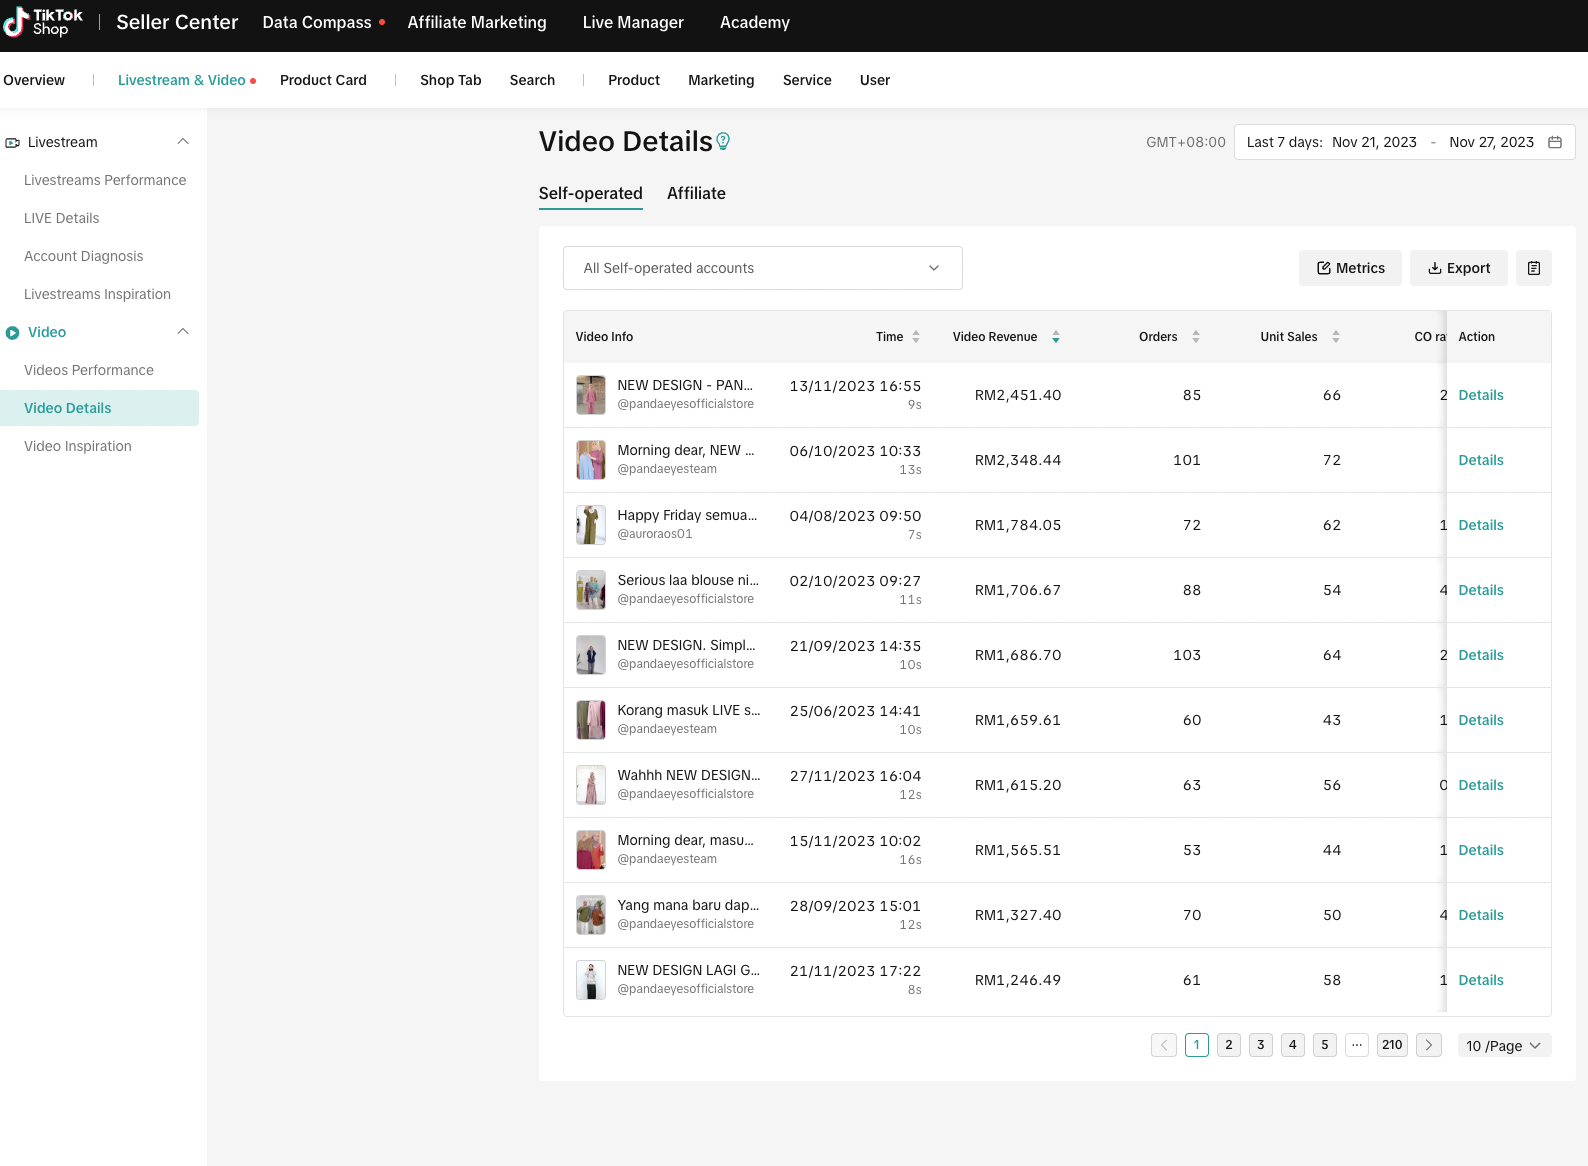Viewport: 1588px width, 1166px height.
Task: Click the Export button
Action: tap(1458, 268)
